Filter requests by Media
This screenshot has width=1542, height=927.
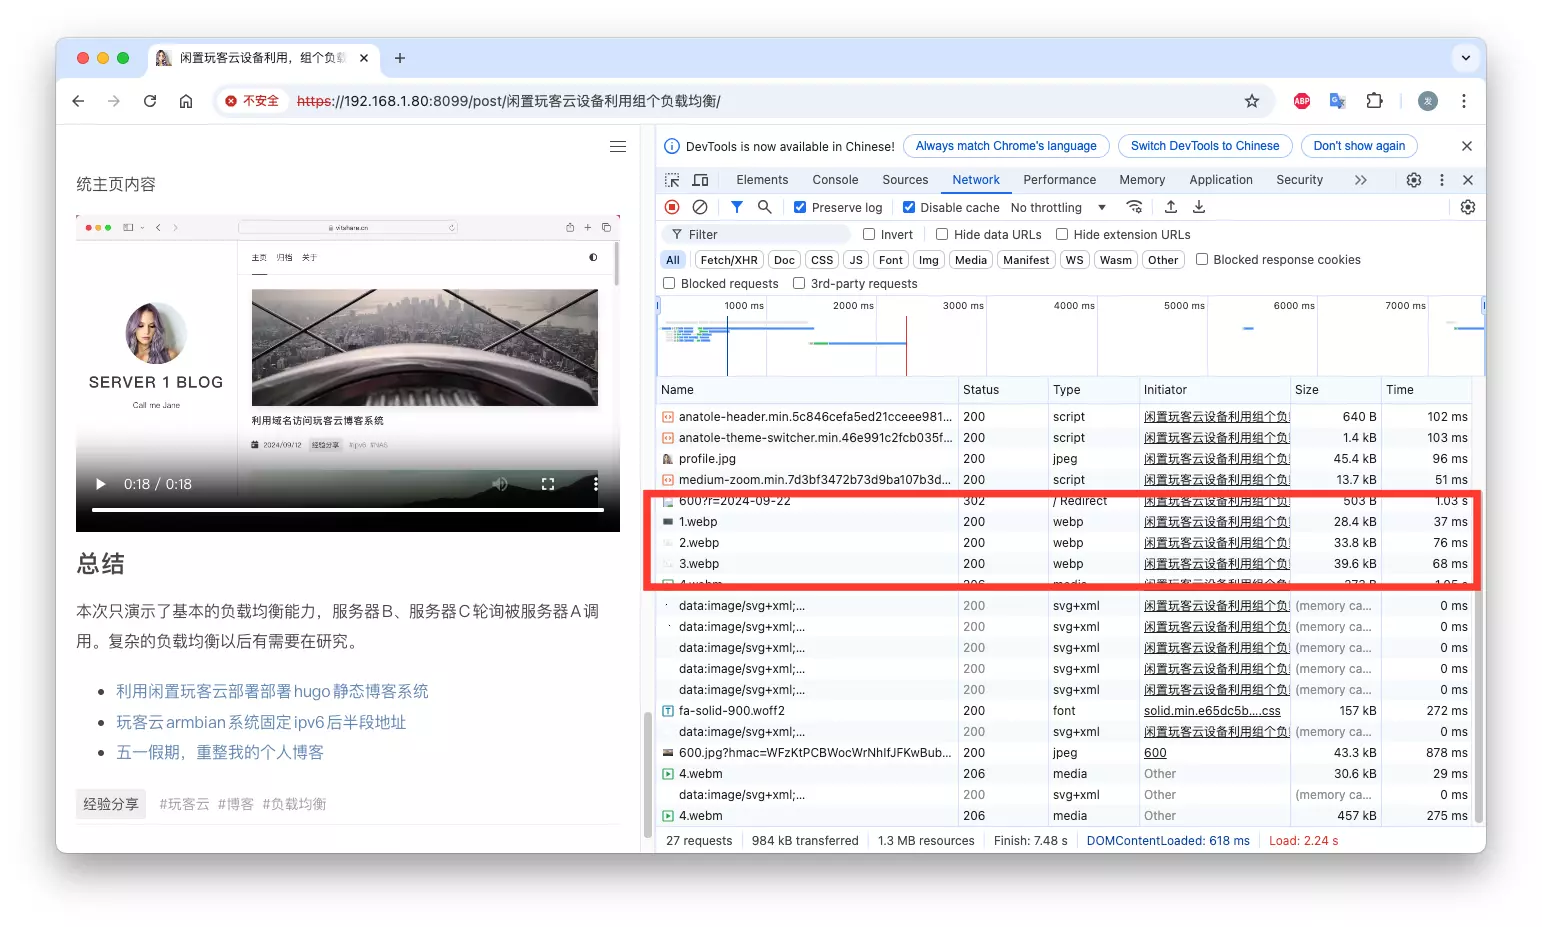(970, 260)
